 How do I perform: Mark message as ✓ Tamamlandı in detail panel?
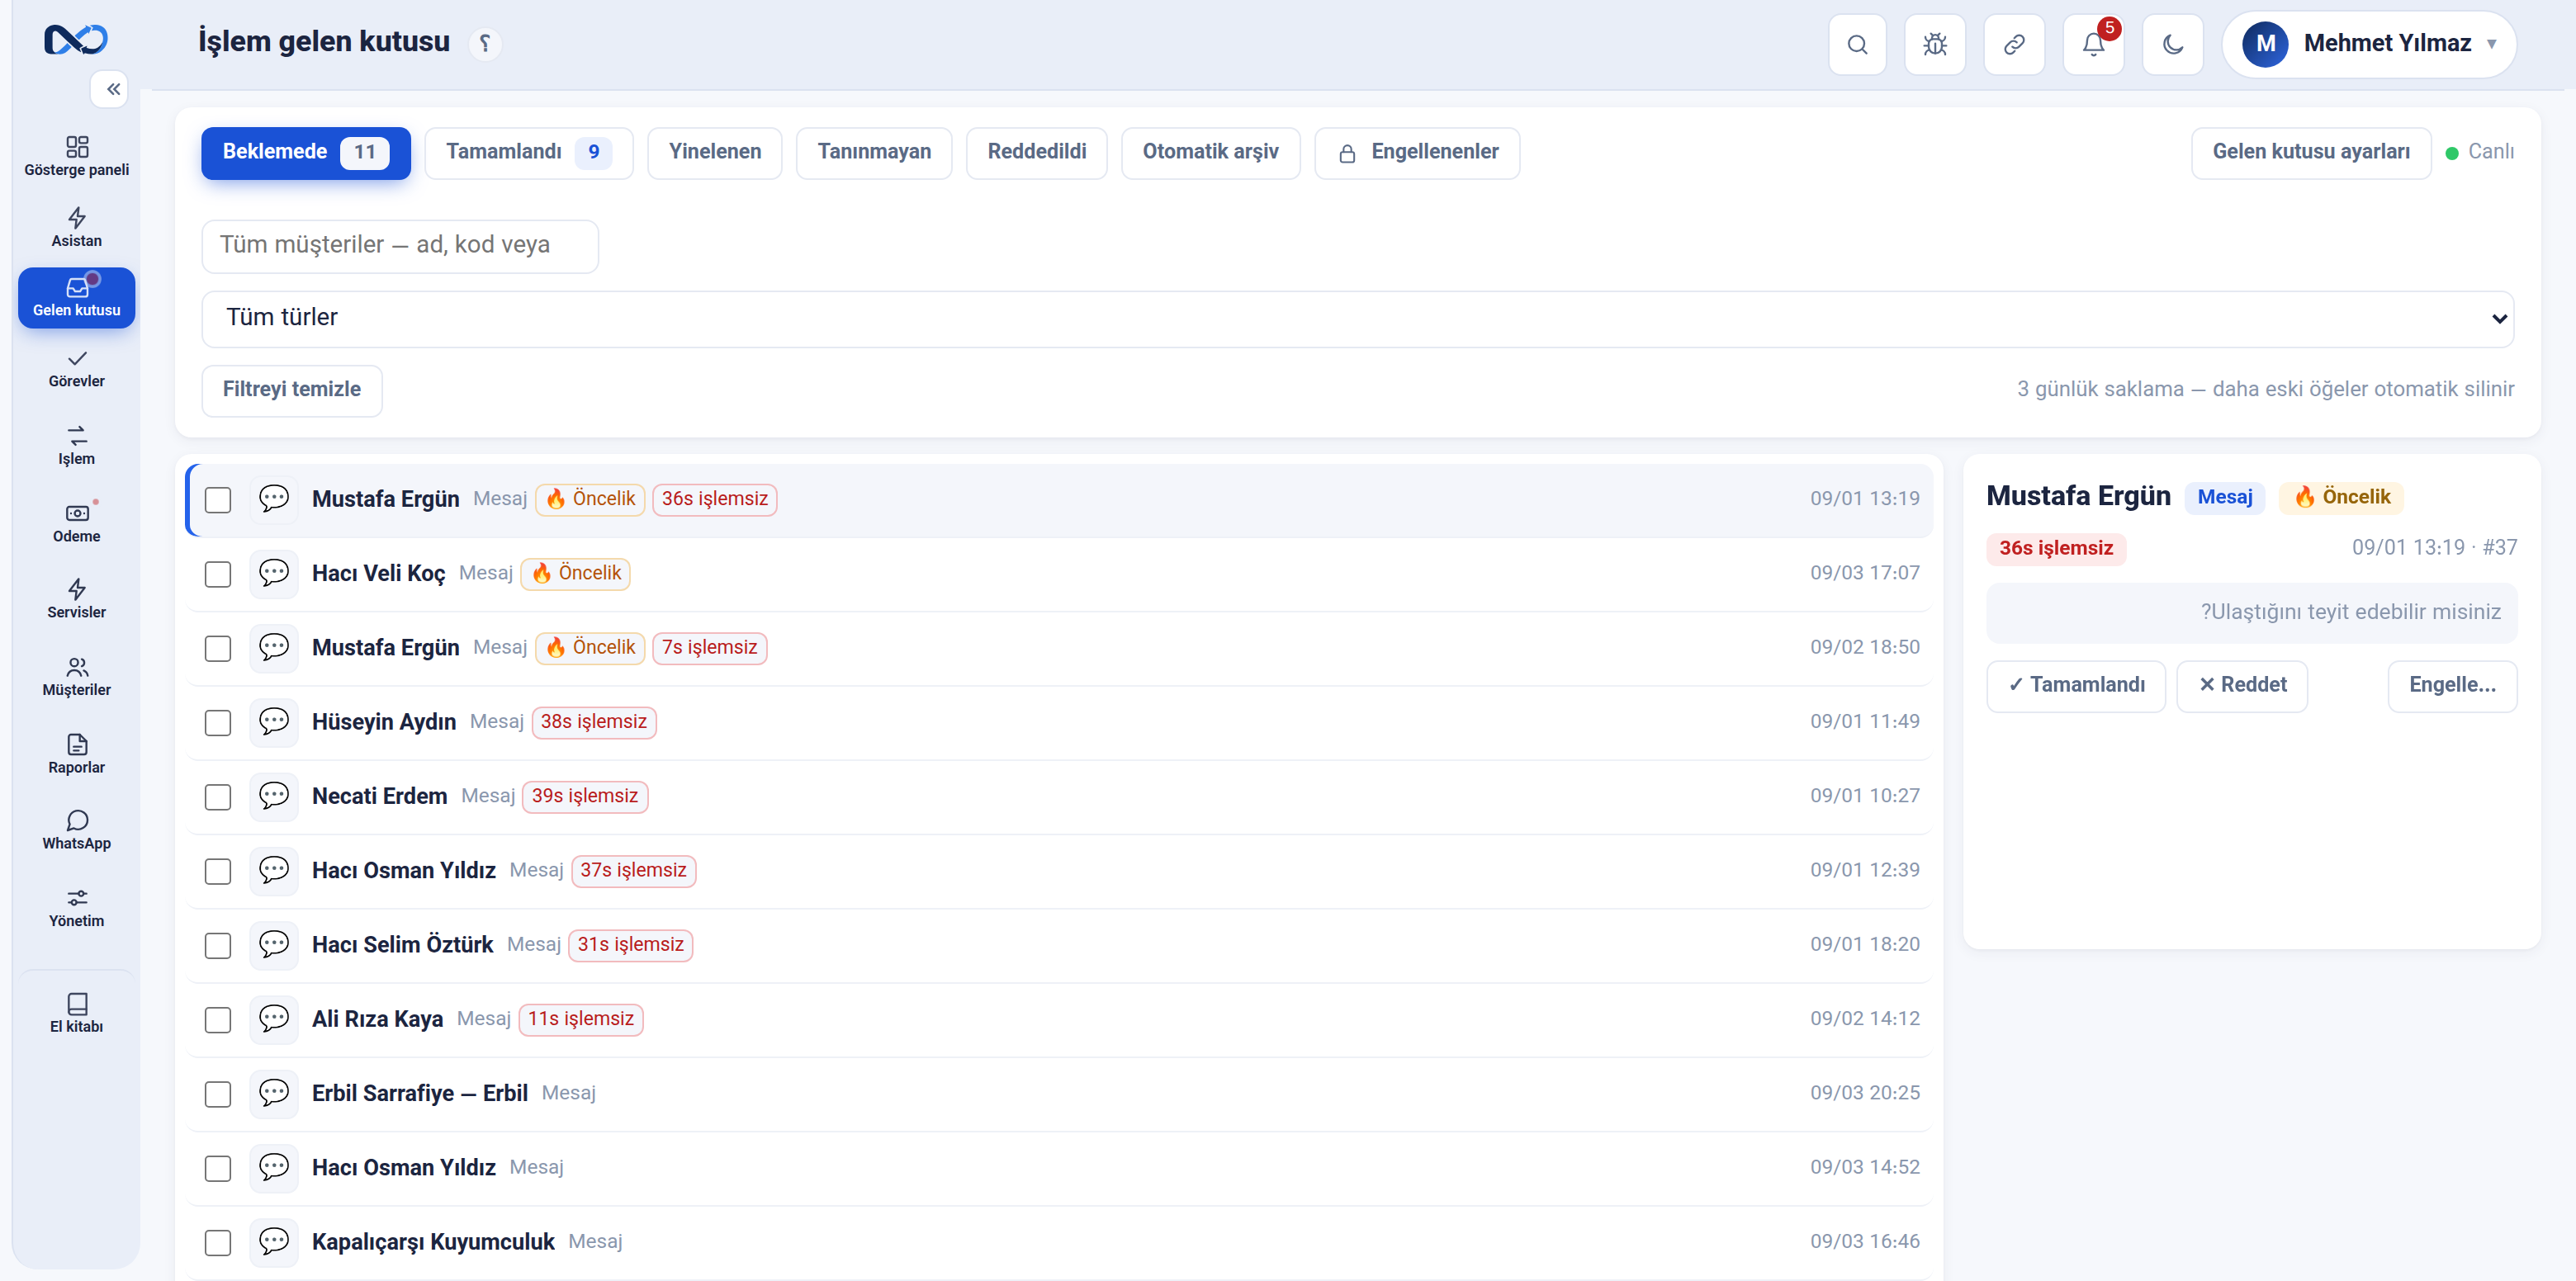click(x=2075, y=685)
